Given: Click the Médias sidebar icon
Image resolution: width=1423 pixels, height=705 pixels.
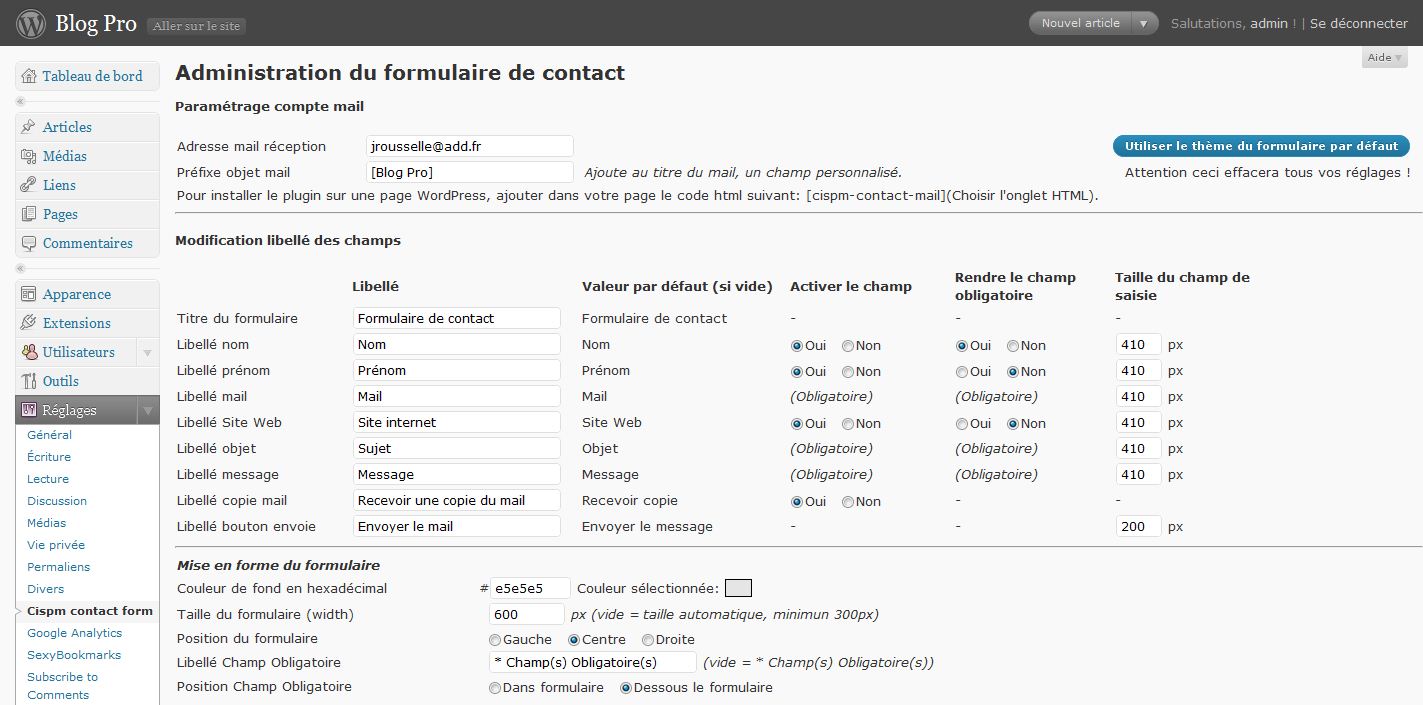Looking at the screenshot, I should click(28, 156).
